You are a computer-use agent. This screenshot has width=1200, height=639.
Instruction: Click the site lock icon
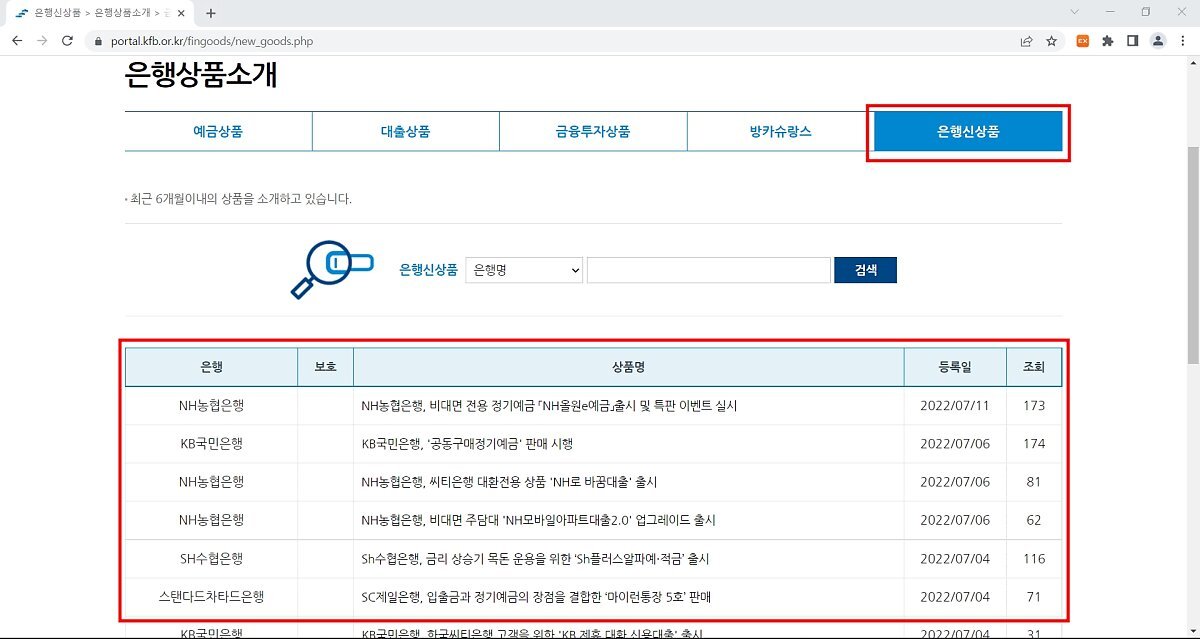(x=97, y=42)
